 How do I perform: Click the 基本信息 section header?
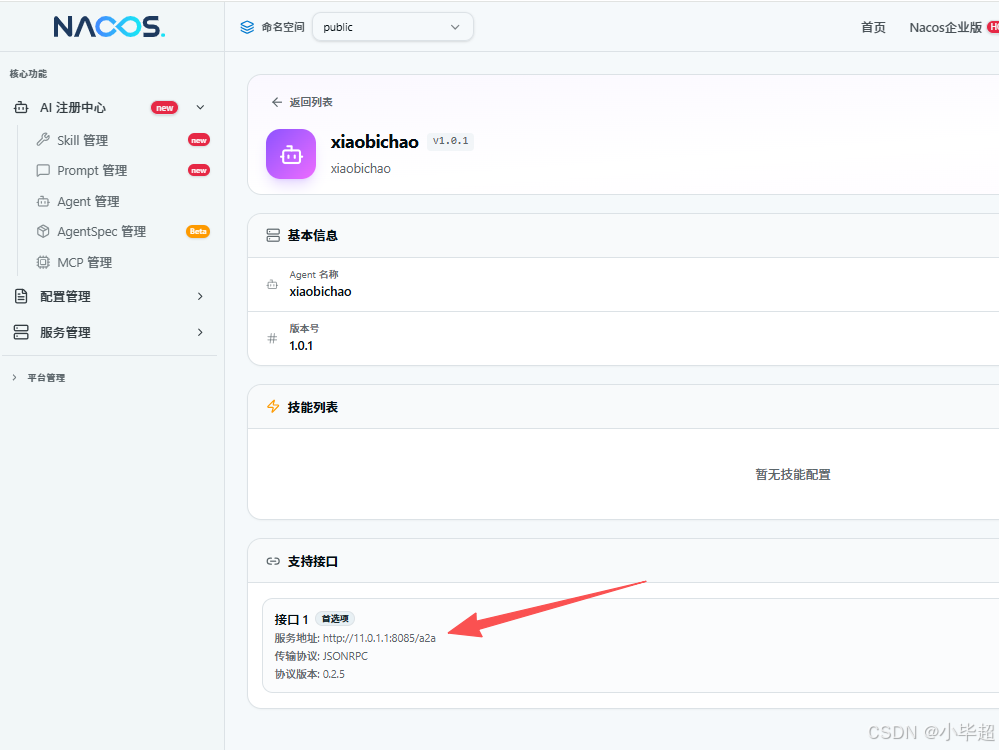[x=312, y=236]
